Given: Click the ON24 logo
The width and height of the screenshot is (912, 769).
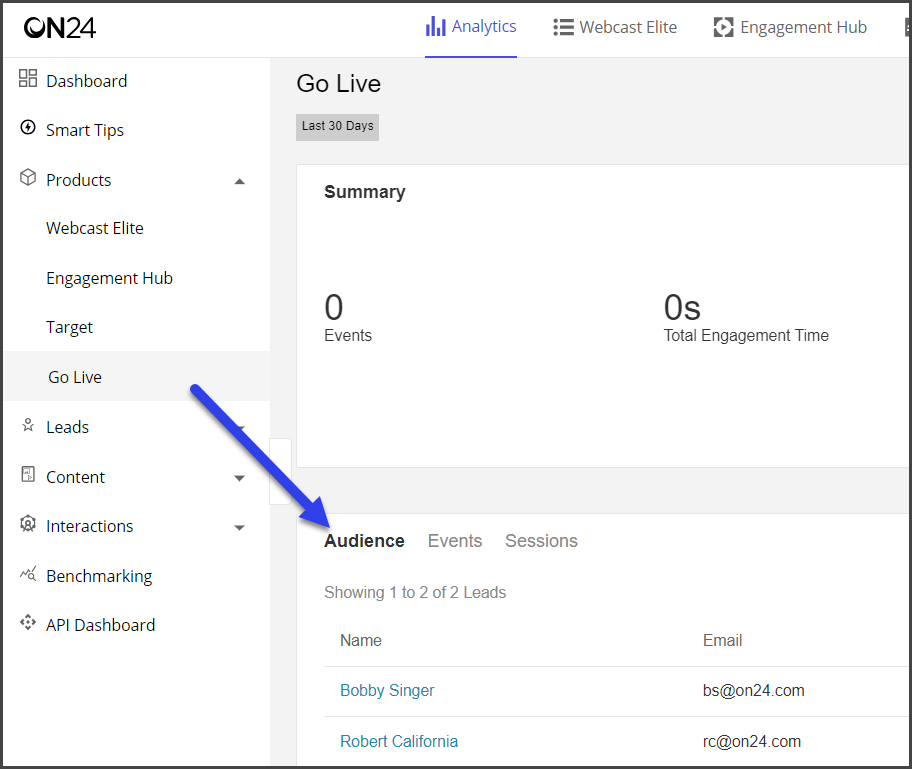Looking at the screenshot, I should (60, 27).
